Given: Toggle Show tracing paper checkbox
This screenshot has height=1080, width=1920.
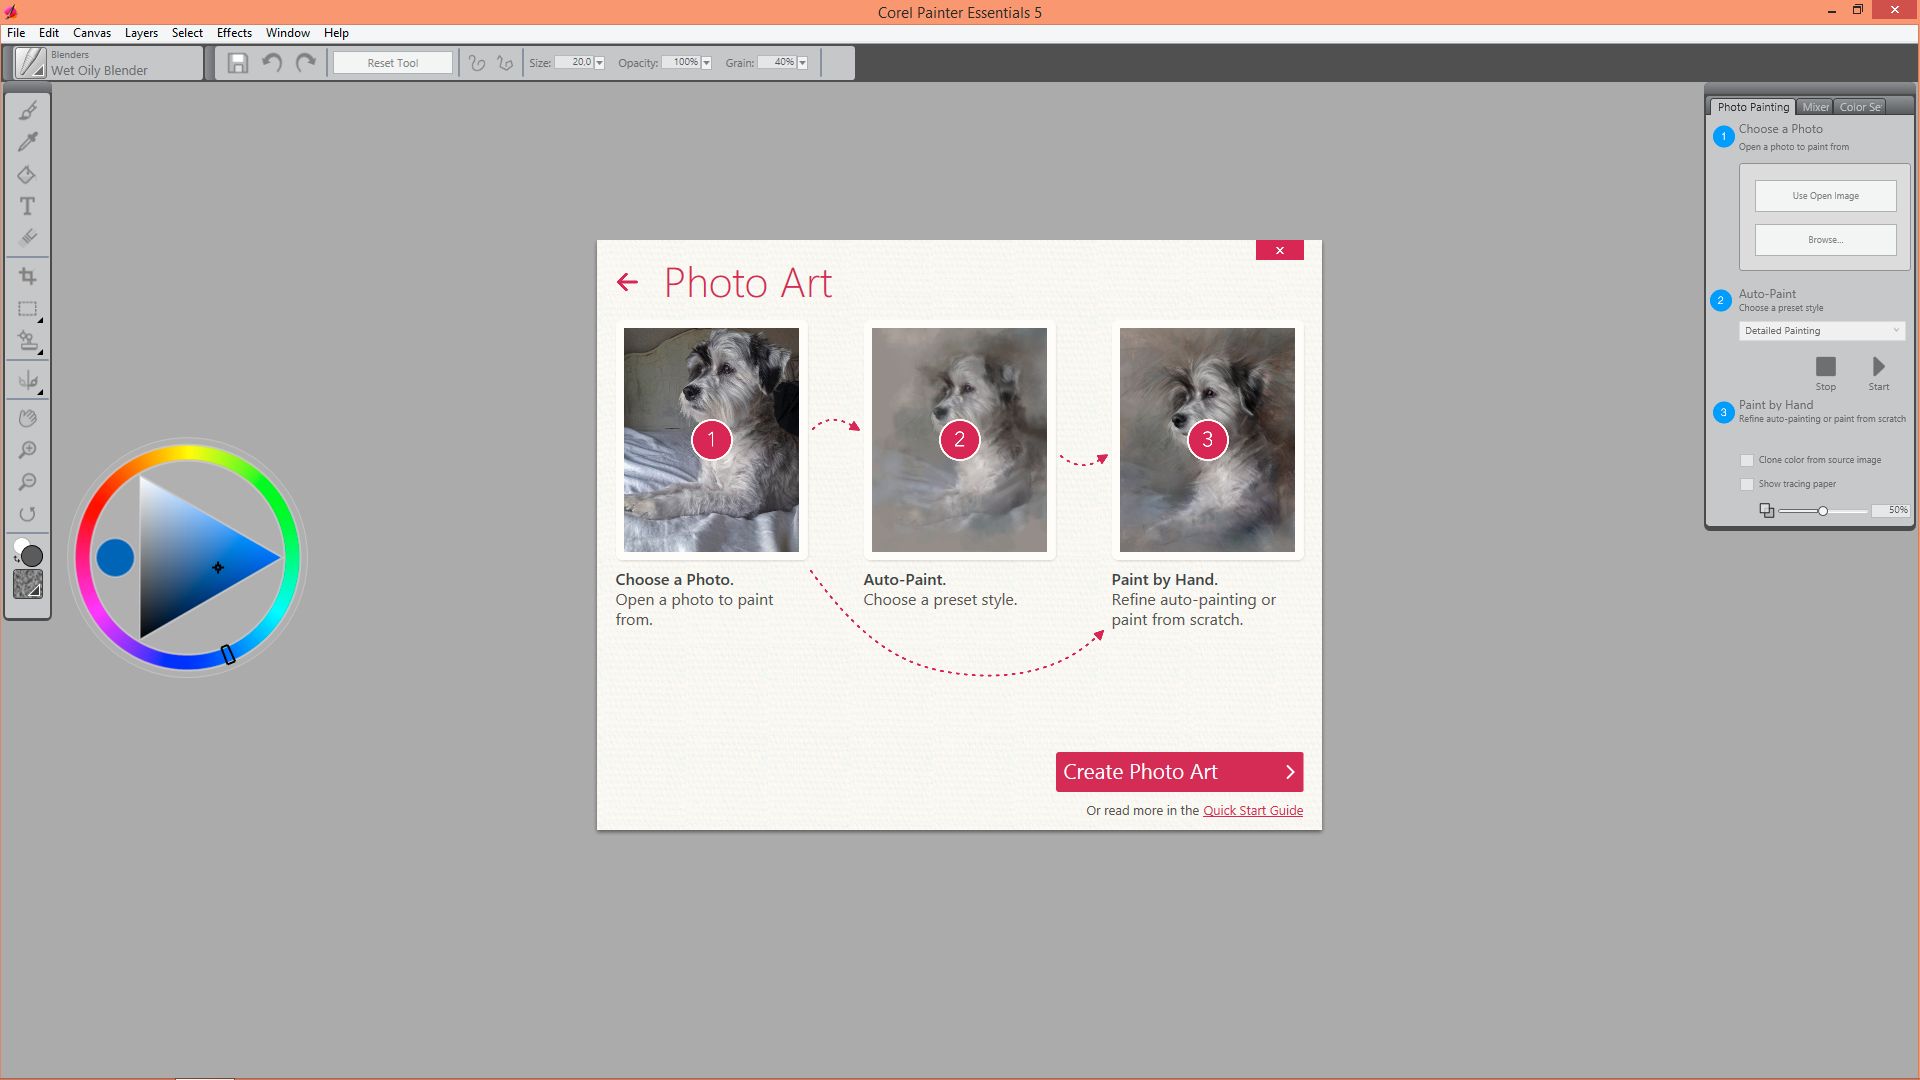Looking at the screenshot, I should pyautogui.click(x=1747, y=484).
